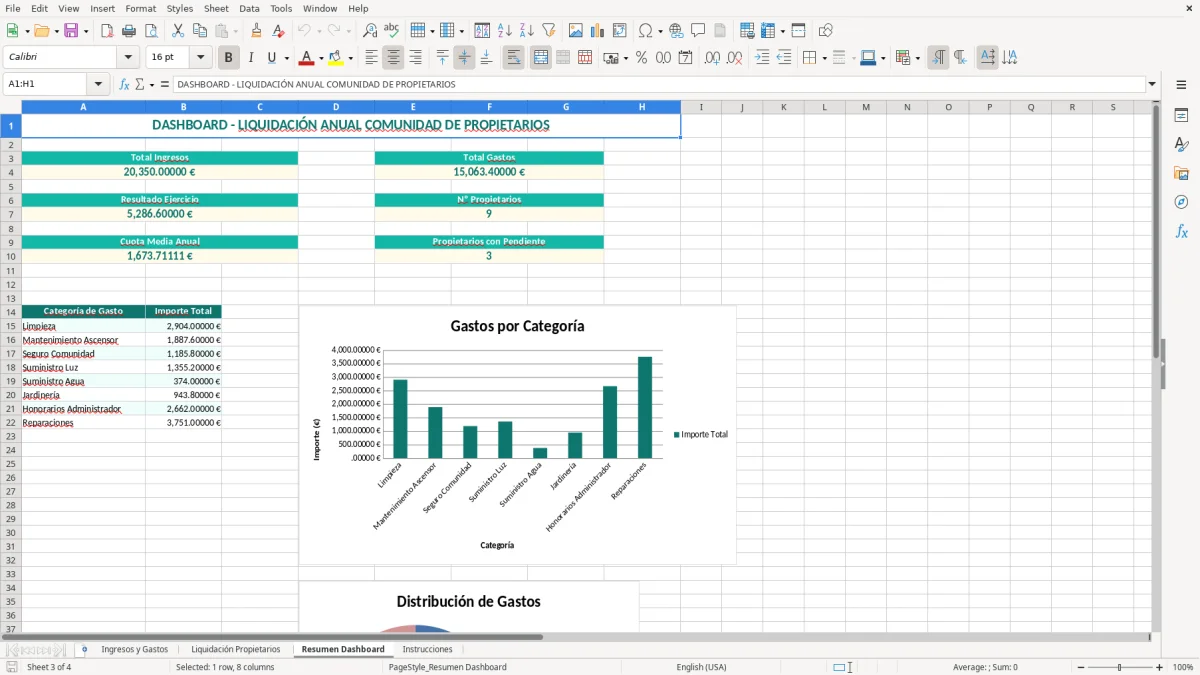Toggle Align Left

click(x=372, y=58)
